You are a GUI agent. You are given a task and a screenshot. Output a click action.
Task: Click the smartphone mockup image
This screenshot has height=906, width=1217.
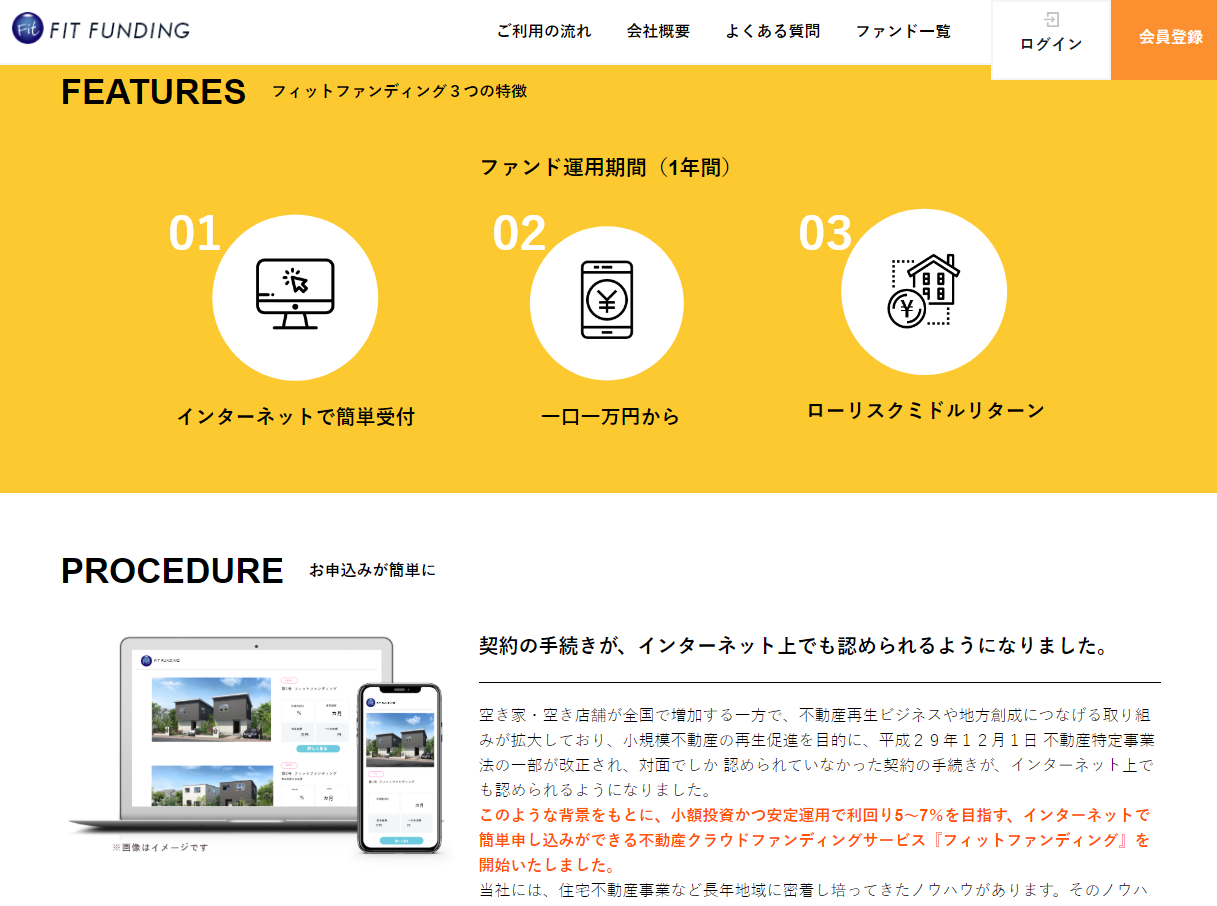point(400,768)
